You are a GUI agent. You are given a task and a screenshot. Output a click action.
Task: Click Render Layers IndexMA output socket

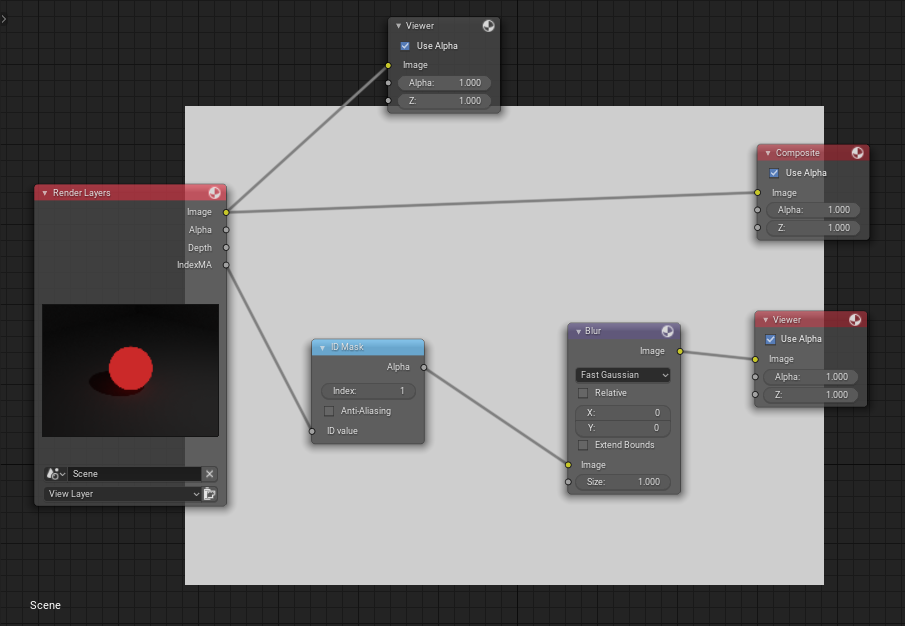point(226,265)
